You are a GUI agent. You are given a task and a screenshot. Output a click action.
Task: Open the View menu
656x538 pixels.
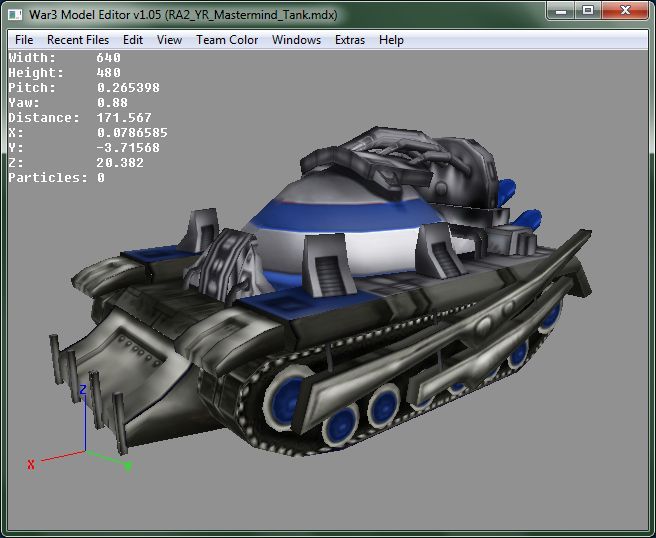pyautogui.click(x=169, y=40)
